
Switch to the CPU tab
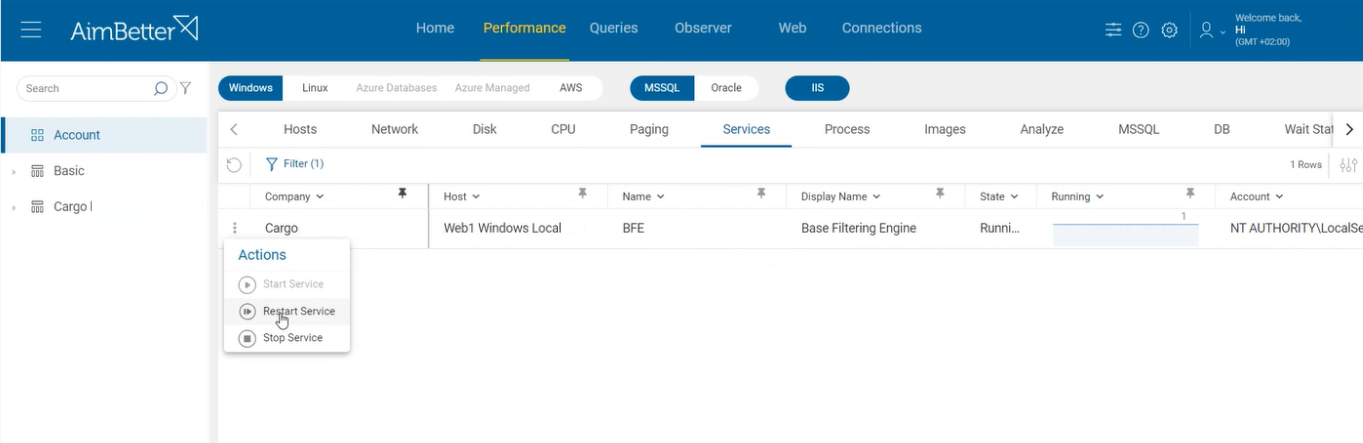pos(563,129)
